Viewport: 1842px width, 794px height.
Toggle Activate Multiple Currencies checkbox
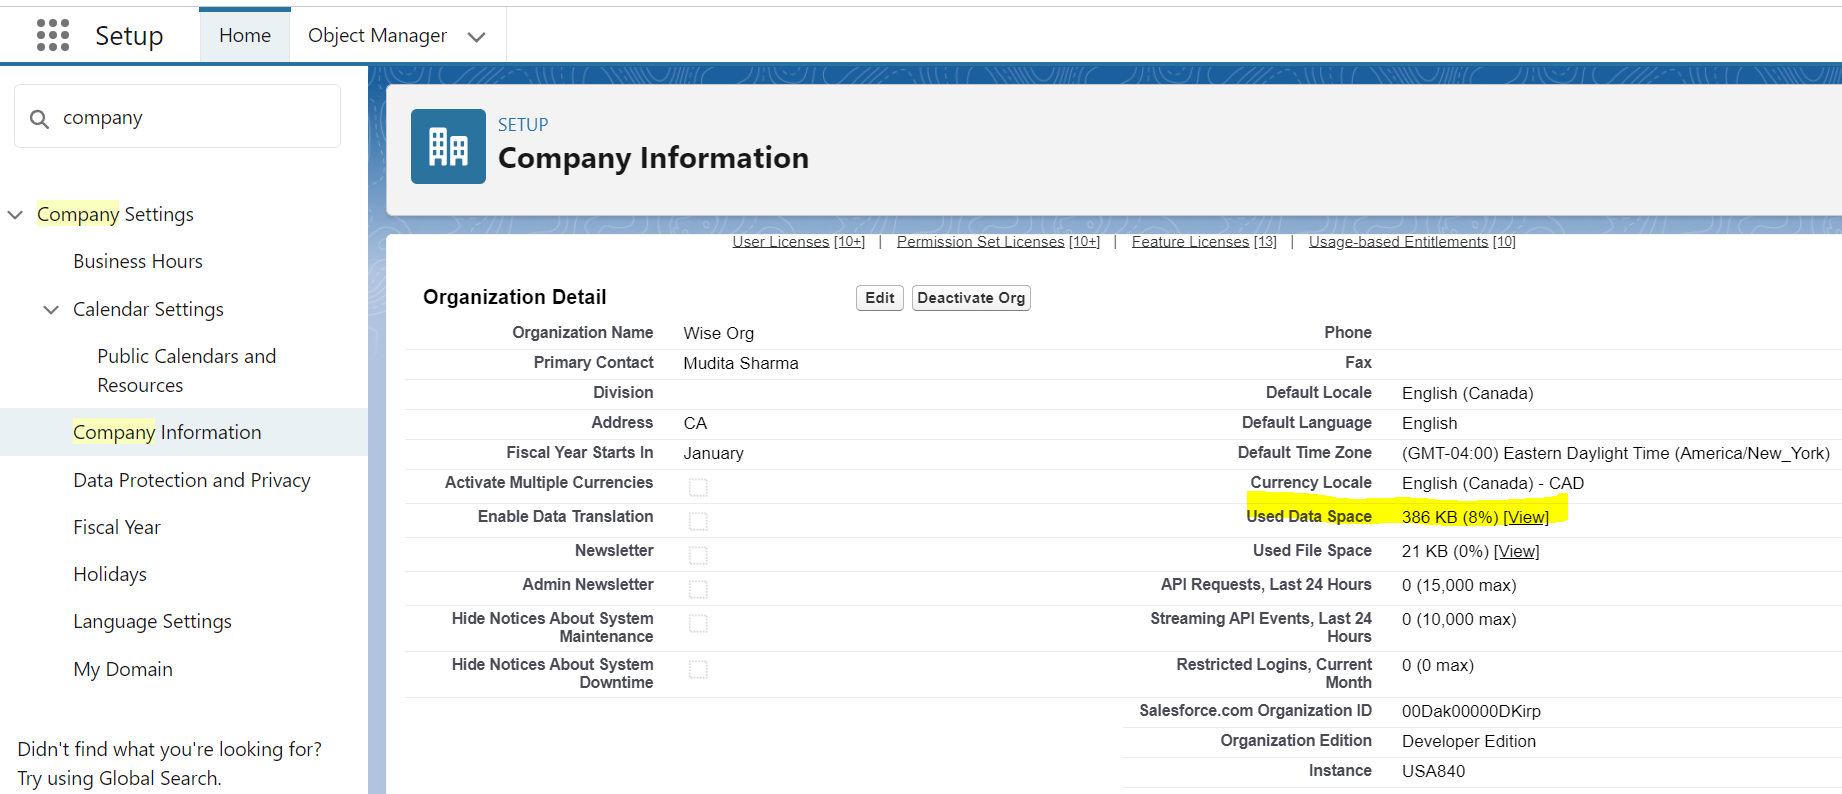coord(698,487)
